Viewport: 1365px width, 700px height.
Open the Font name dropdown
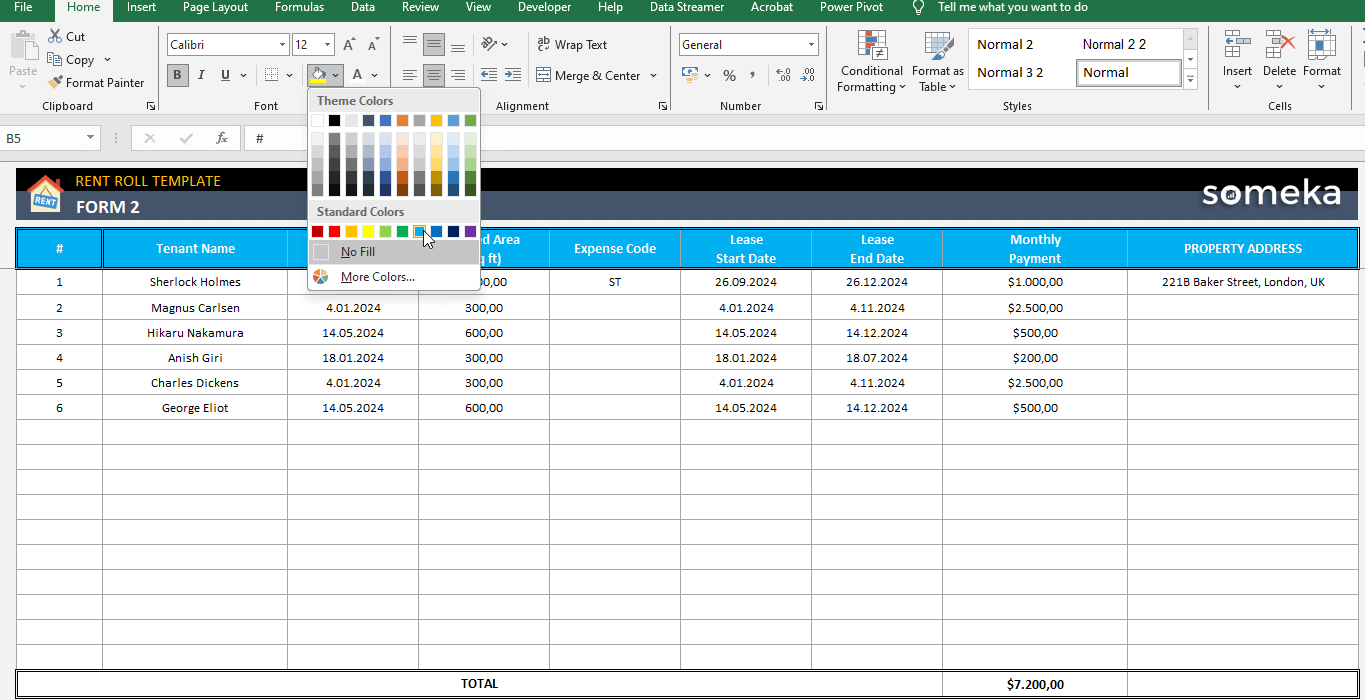point(283,44)
